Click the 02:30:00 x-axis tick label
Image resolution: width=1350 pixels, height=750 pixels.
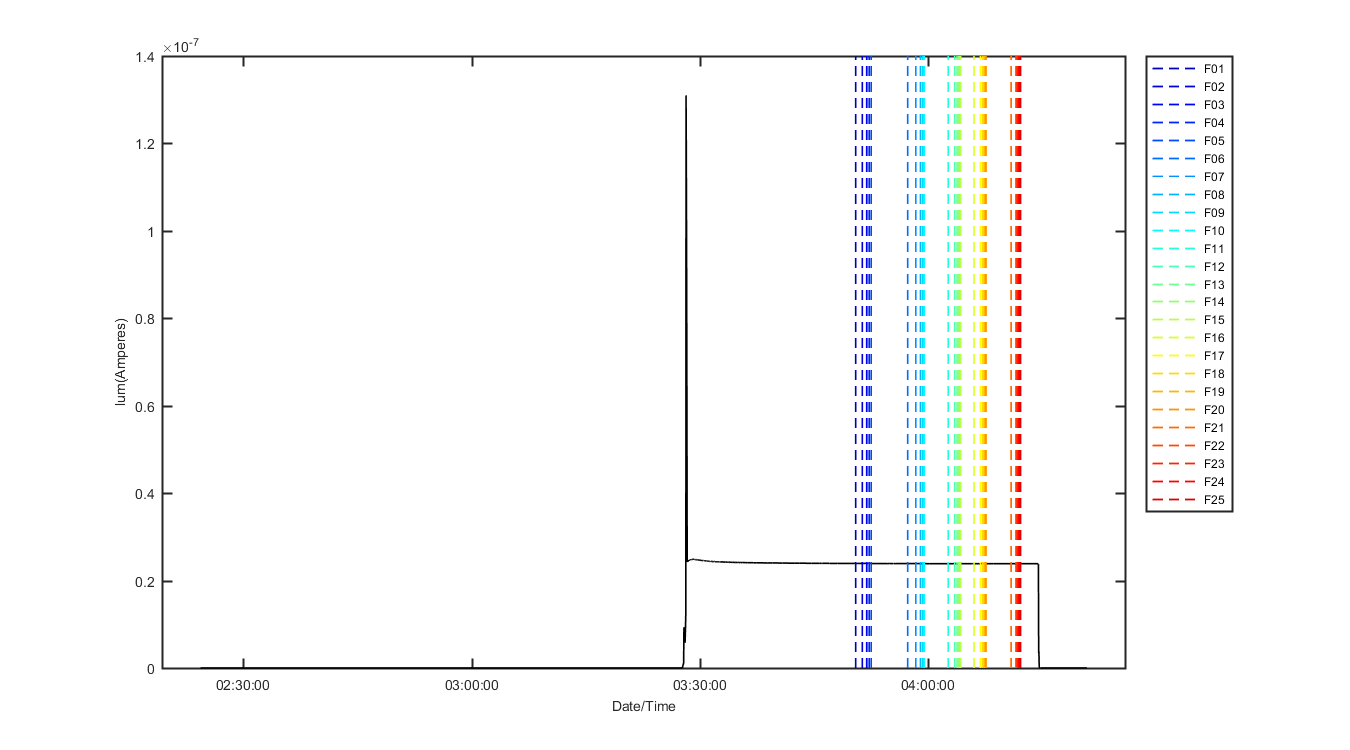pos(244,686)
